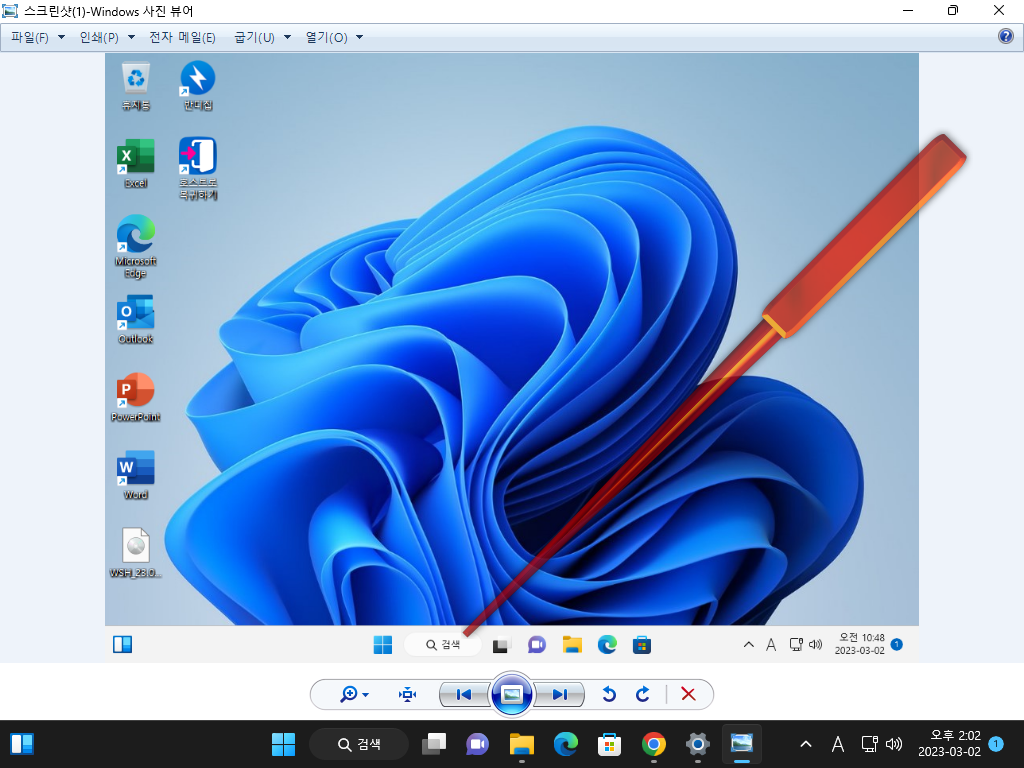Screen dimensions: 1024x768
Task: Click the fit-to-window actual size icon
Action: pos(408,694)
